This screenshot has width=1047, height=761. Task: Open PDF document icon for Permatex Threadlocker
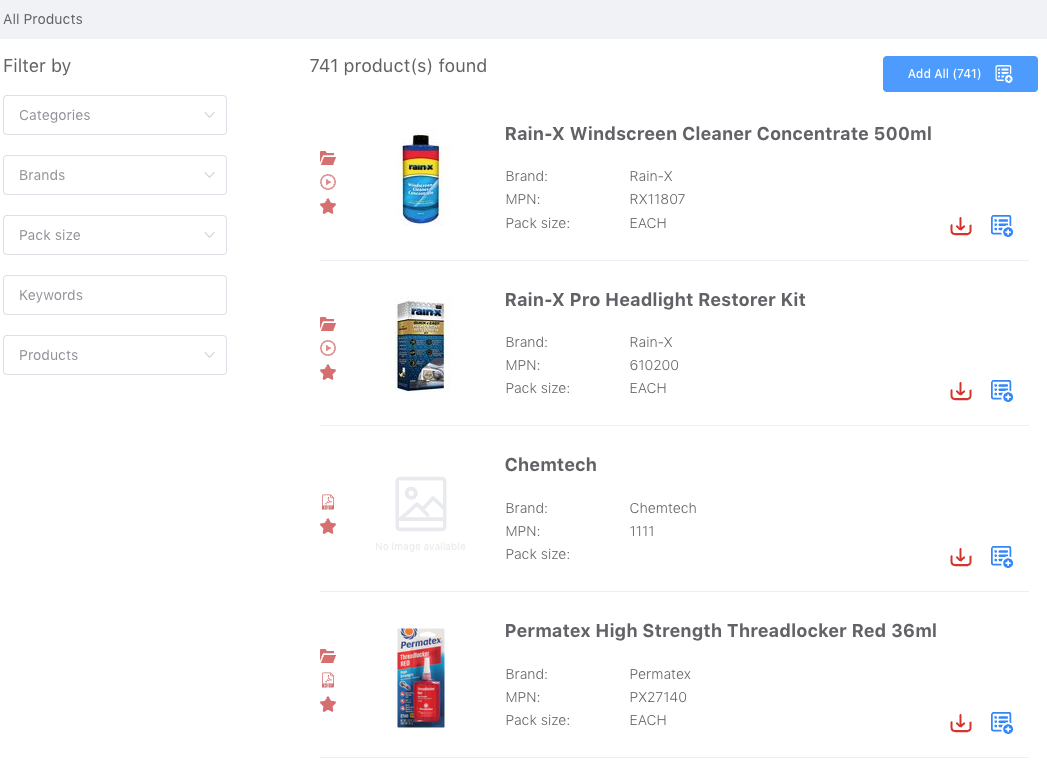click(328, 680)
